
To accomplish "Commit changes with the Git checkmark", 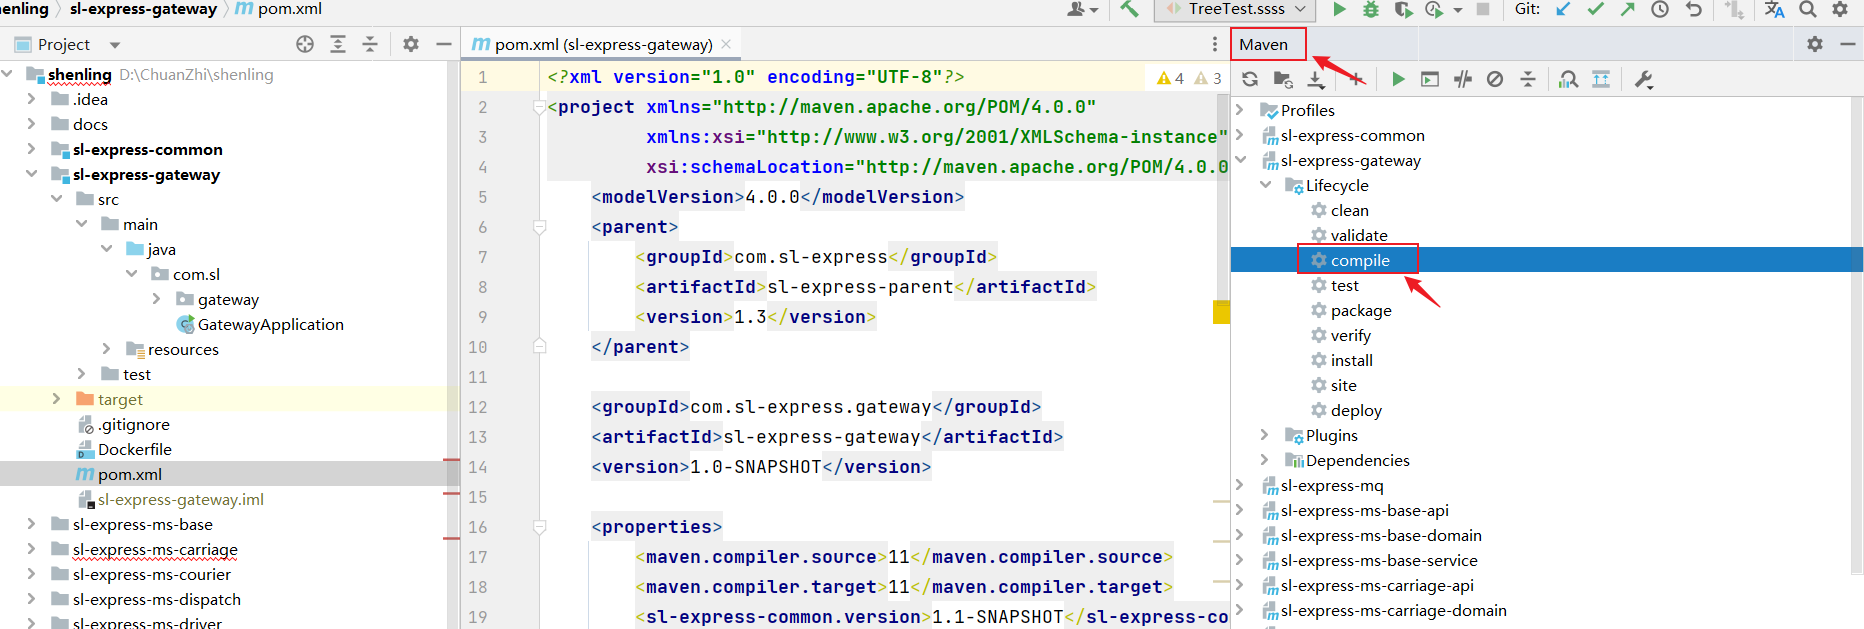I will [1595, 9].
